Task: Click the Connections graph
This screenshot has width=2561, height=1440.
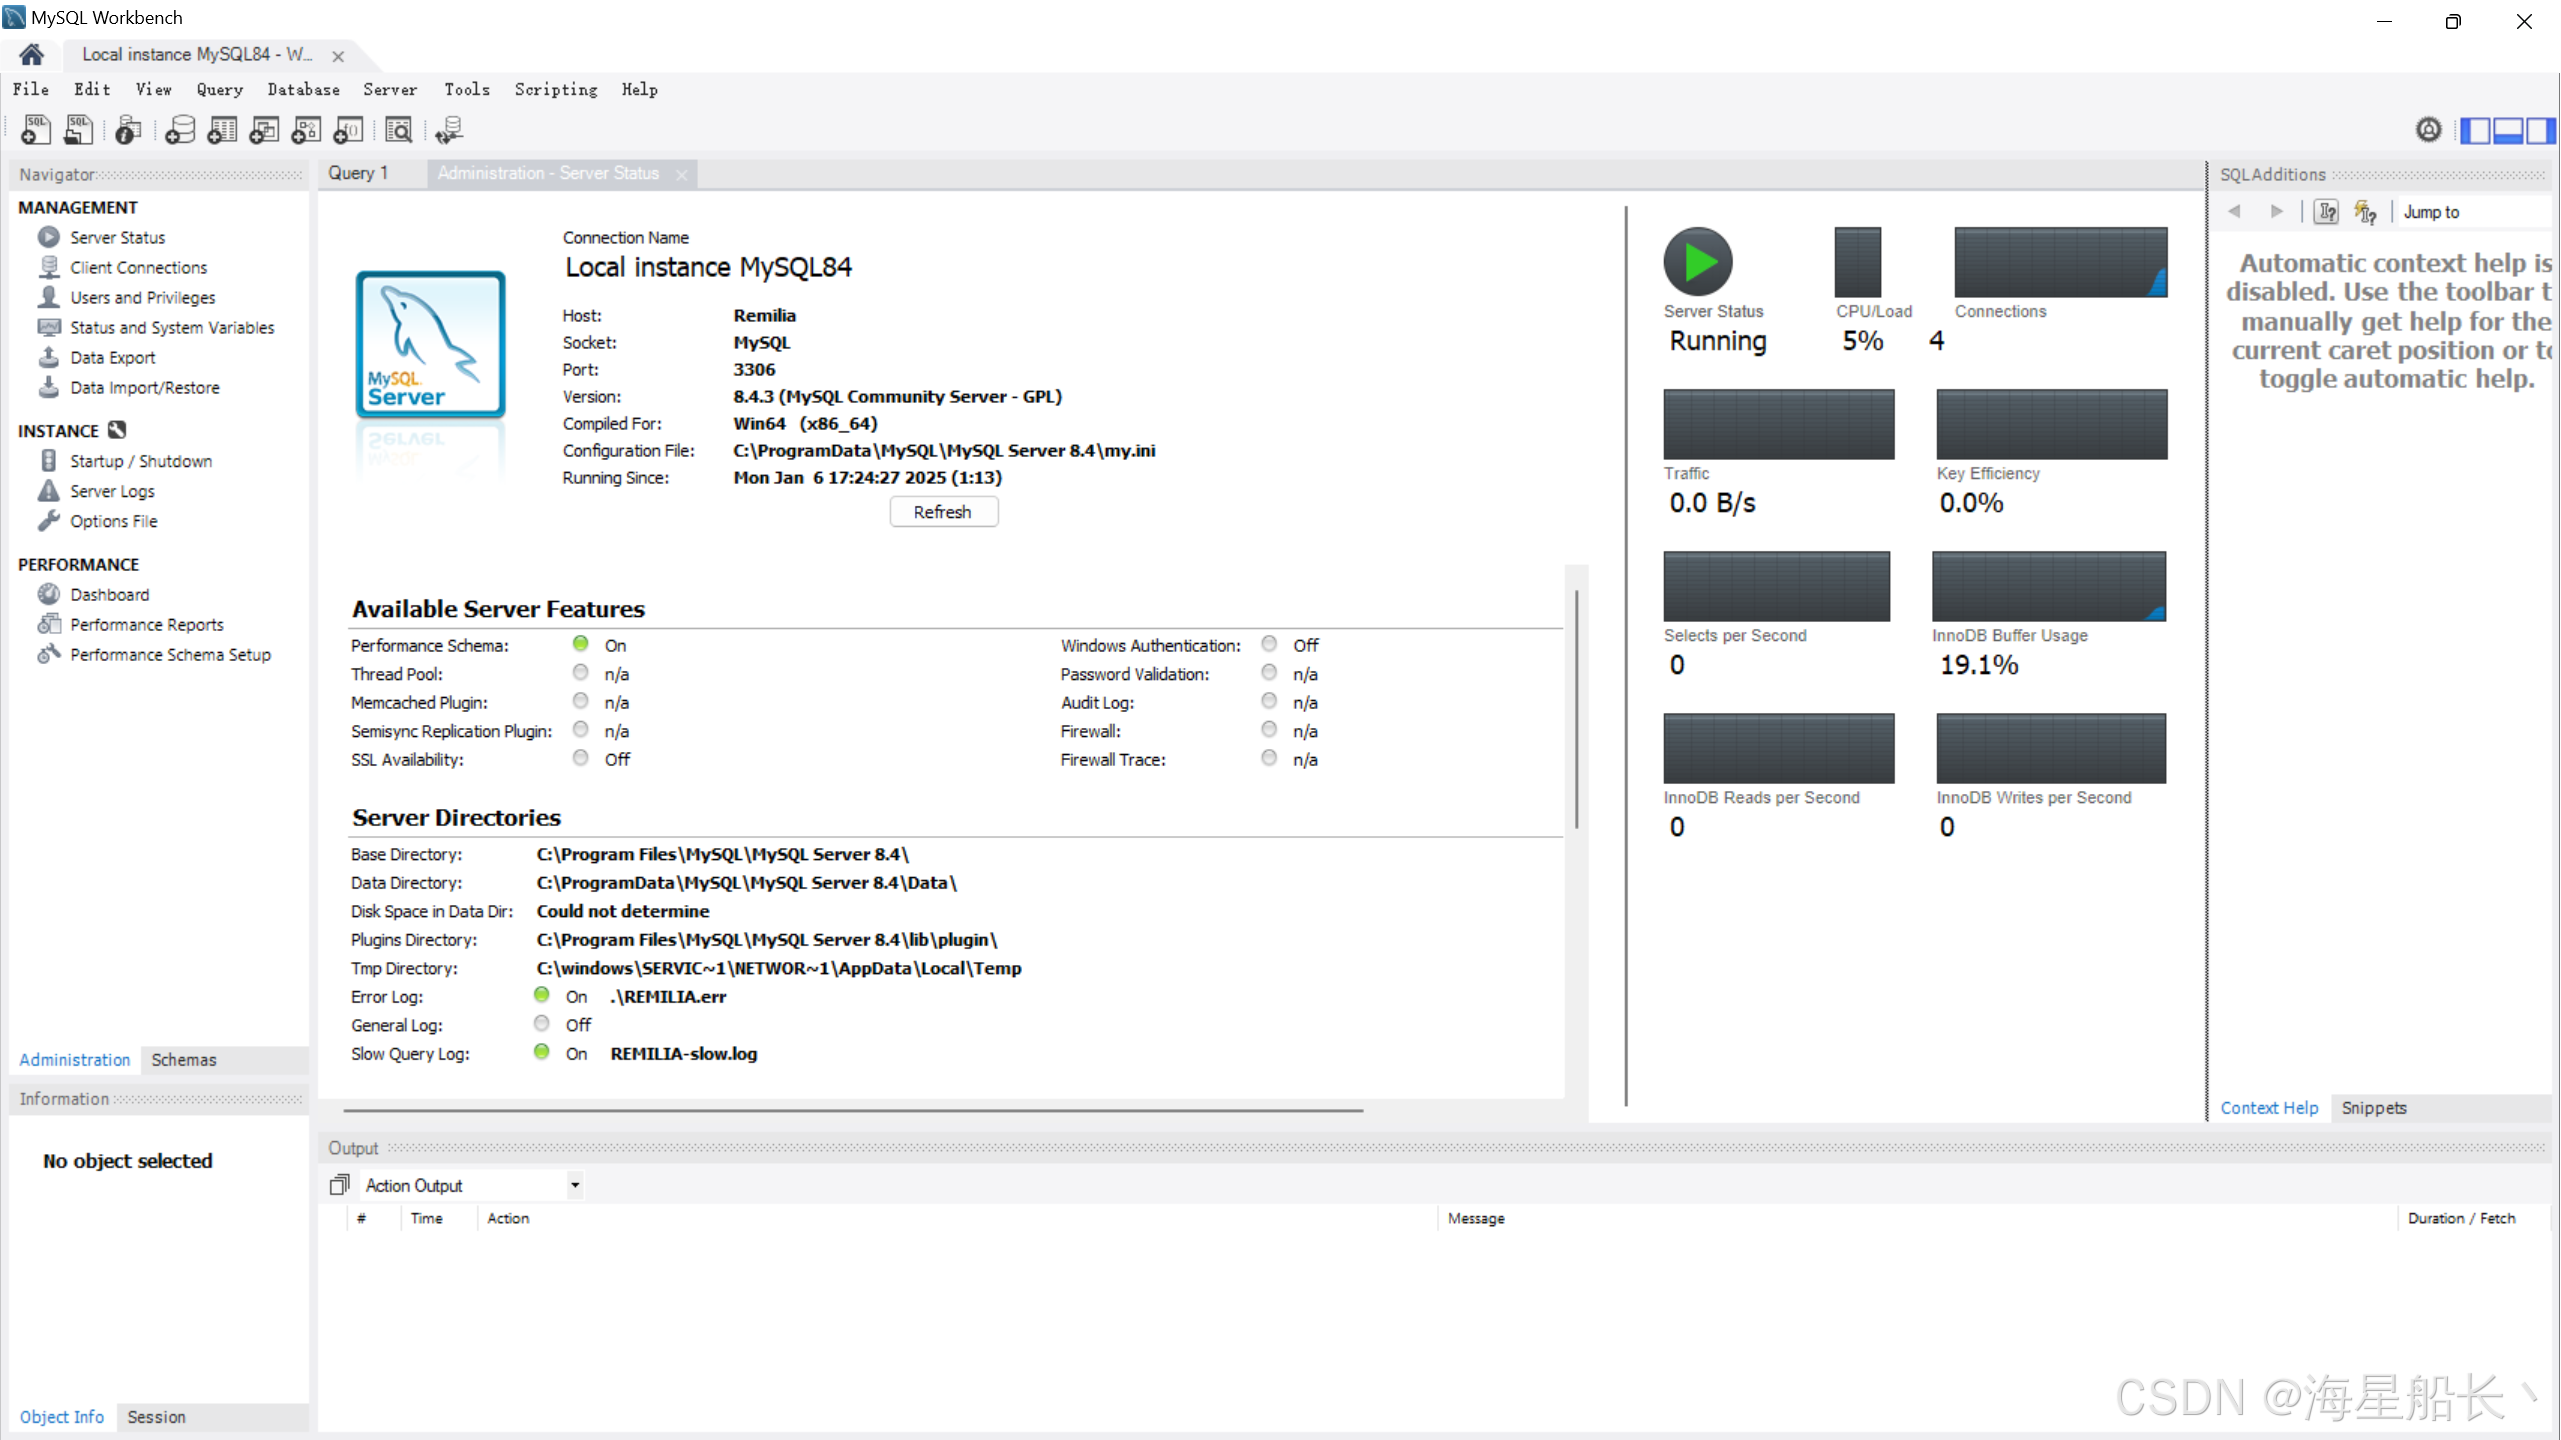Action: click(x=2061, y=262)
